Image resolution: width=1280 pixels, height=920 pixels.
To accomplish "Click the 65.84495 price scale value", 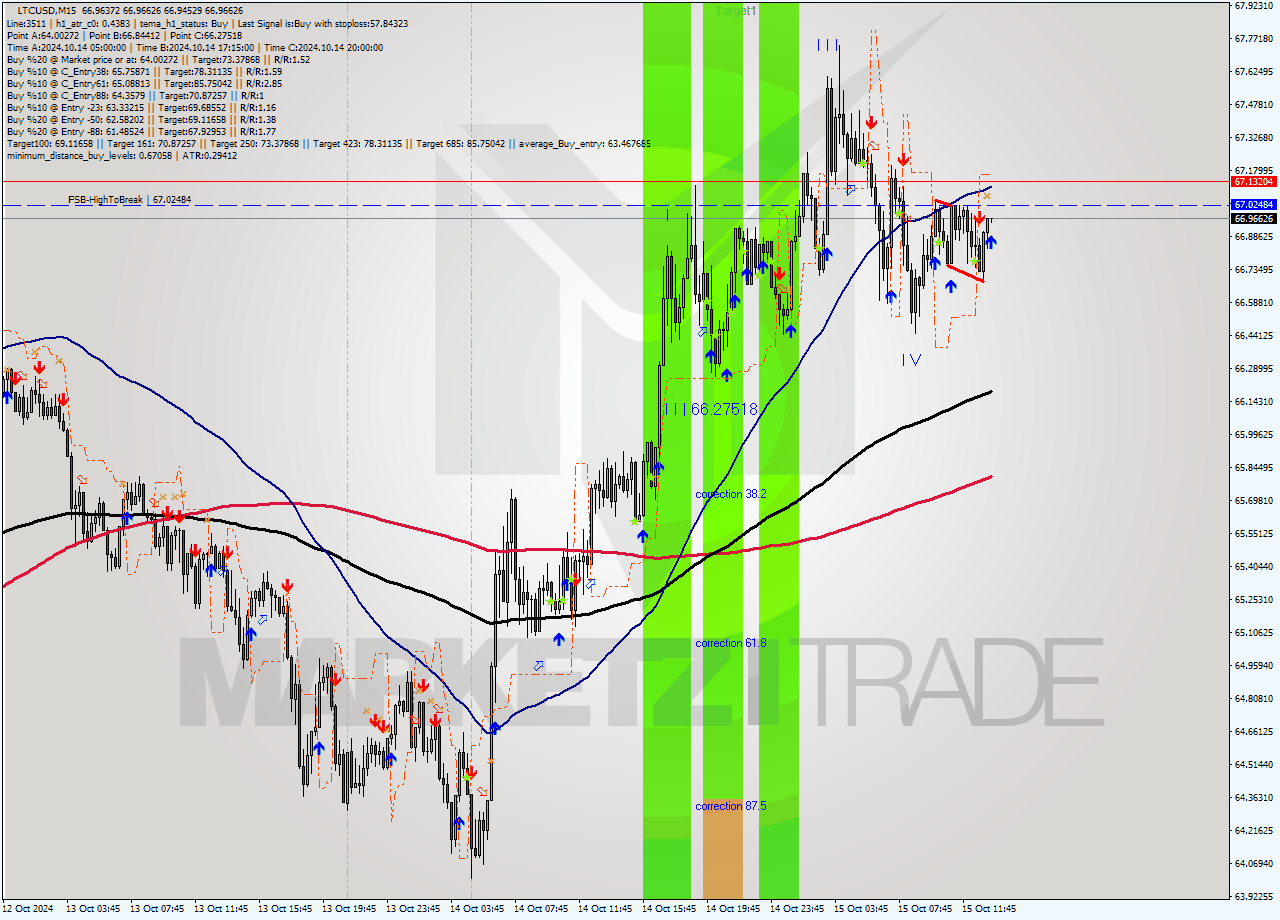I will 1254,468.
